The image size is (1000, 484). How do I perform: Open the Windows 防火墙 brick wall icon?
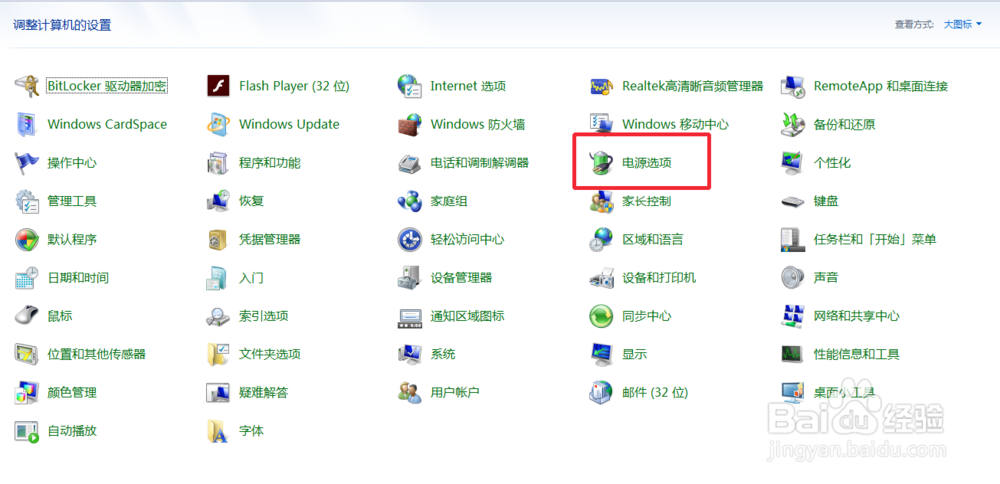pos(409,124)
